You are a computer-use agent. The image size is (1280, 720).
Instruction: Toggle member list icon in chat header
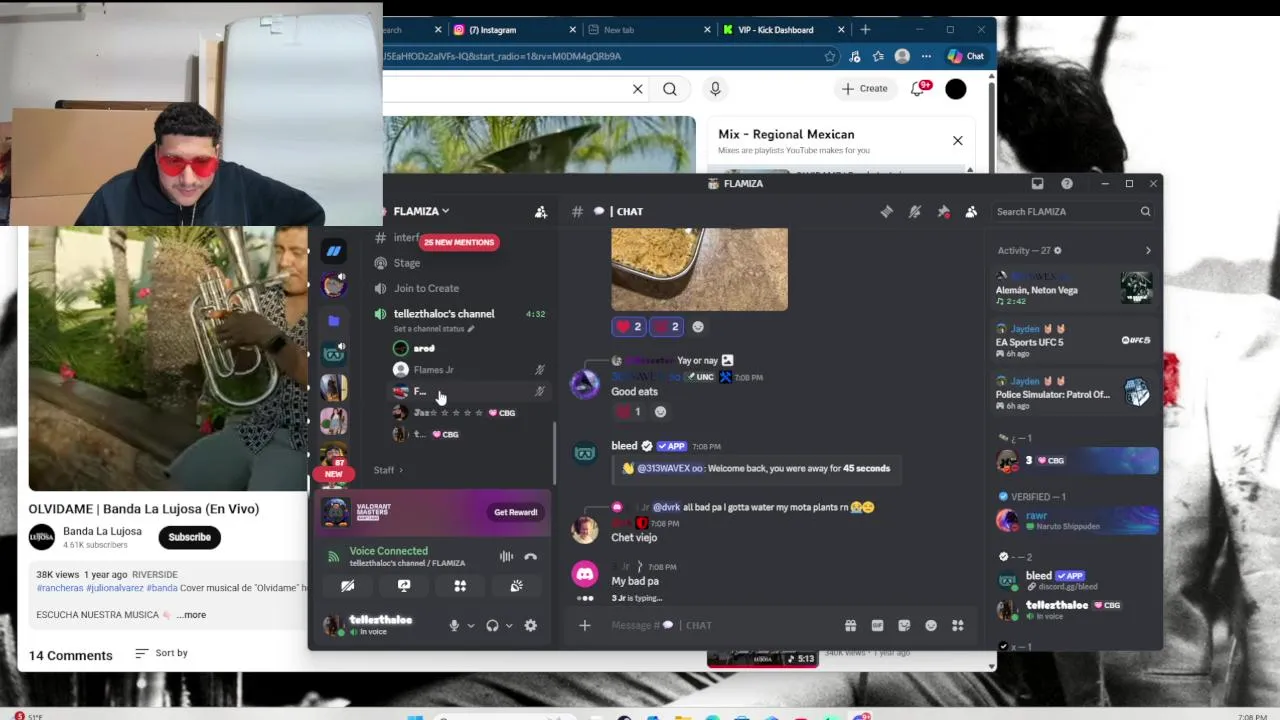pos(971,211)
